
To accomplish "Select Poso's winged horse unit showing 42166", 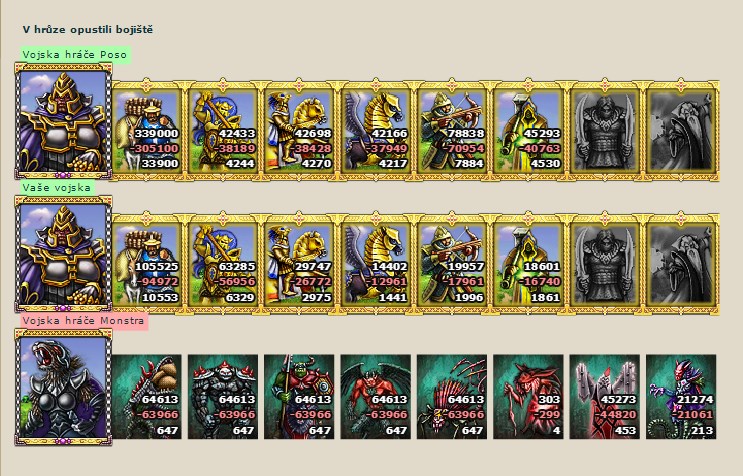I will tap(375, 131).
